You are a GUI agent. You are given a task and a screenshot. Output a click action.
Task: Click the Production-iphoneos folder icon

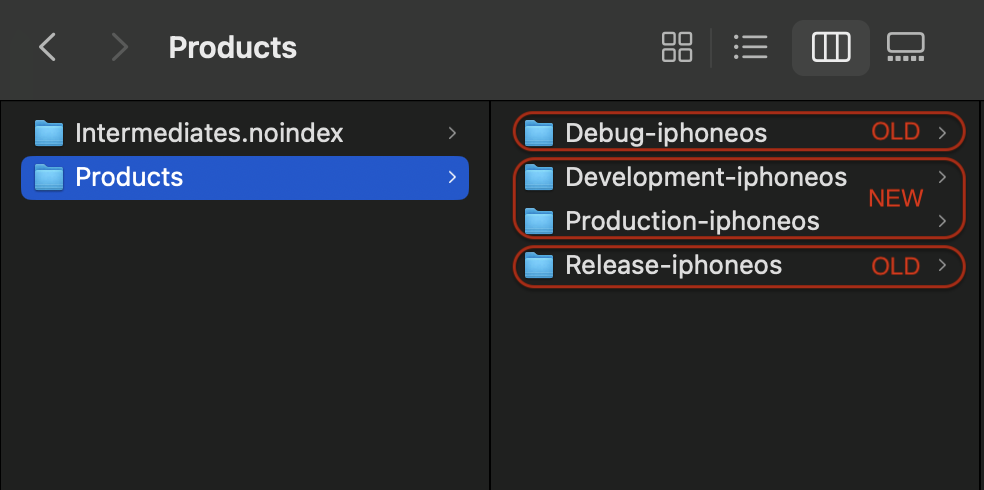538,221
